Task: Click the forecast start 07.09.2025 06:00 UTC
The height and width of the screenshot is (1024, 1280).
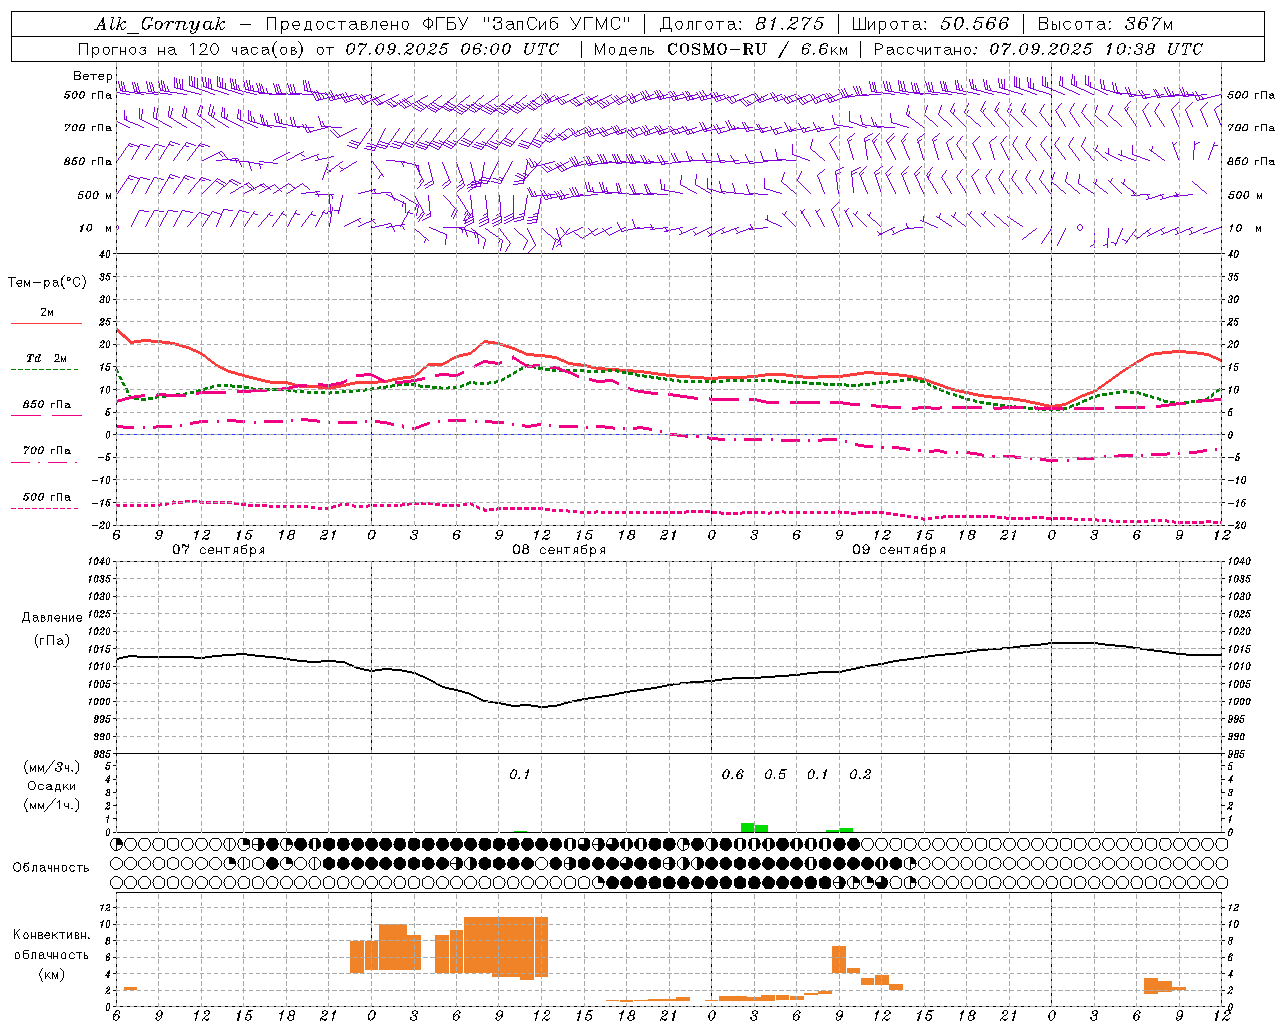Action: 452,49
